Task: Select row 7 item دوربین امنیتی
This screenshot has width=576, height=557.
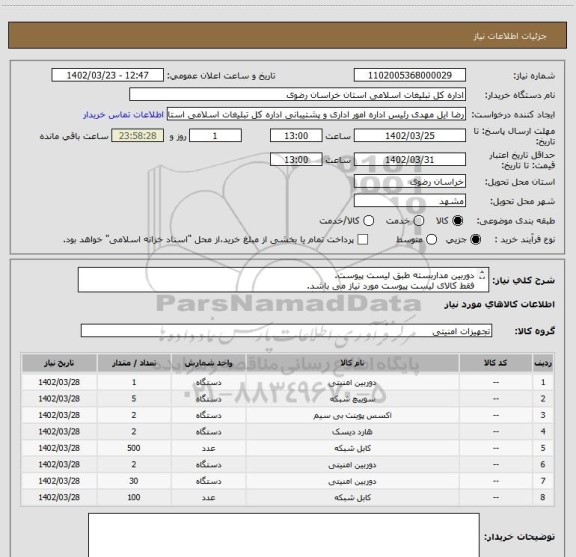Action: tap(352, 481)
